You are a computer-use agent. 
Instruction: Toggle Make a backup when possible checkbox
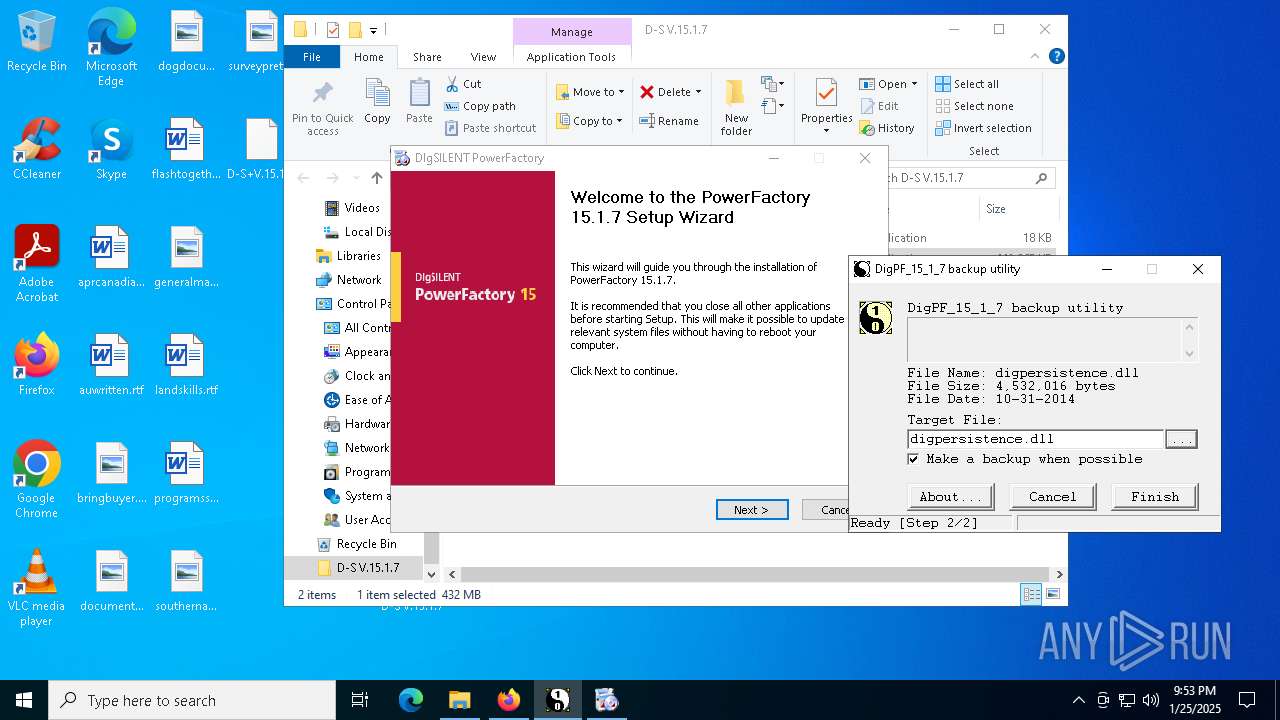(x=913, y=459)
